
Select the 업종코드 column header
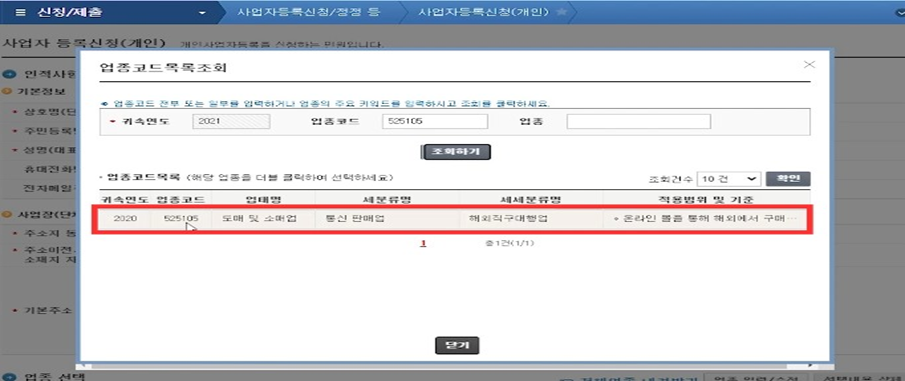pos(180,199)
